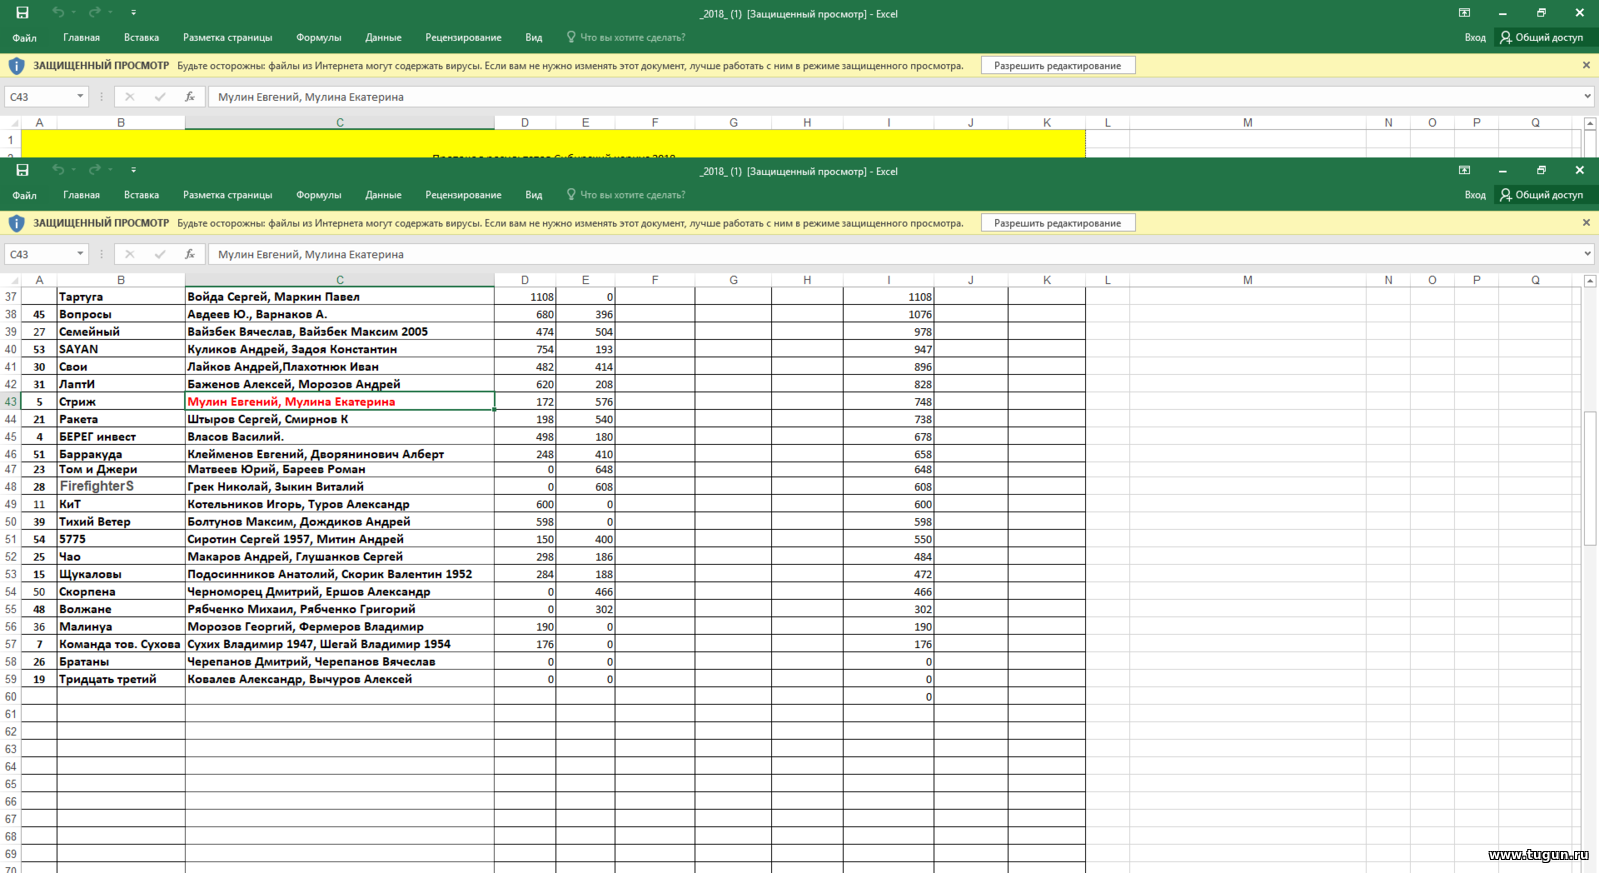Click Redo icon in front Excel window

pyautogui.click(x=94, y=170)
